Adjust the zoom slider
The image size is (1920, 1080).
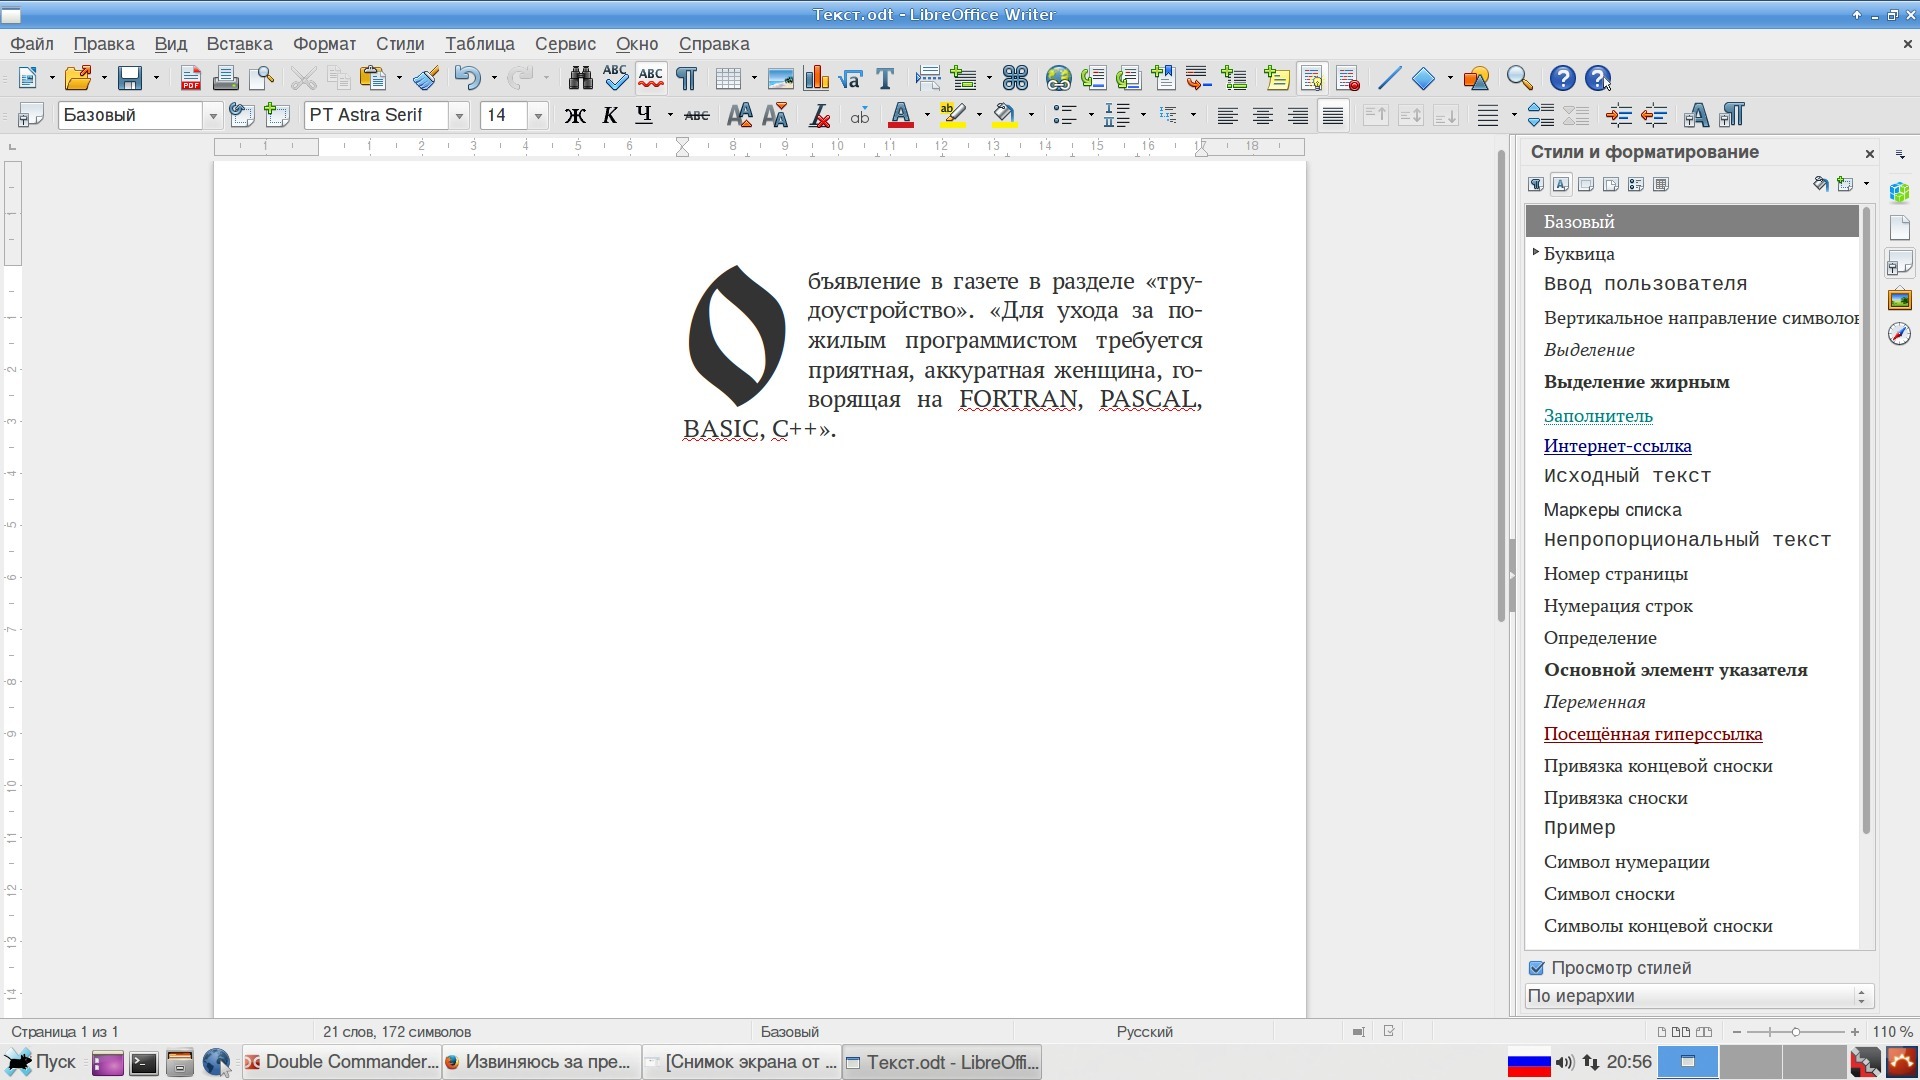click(1796, 1032)
